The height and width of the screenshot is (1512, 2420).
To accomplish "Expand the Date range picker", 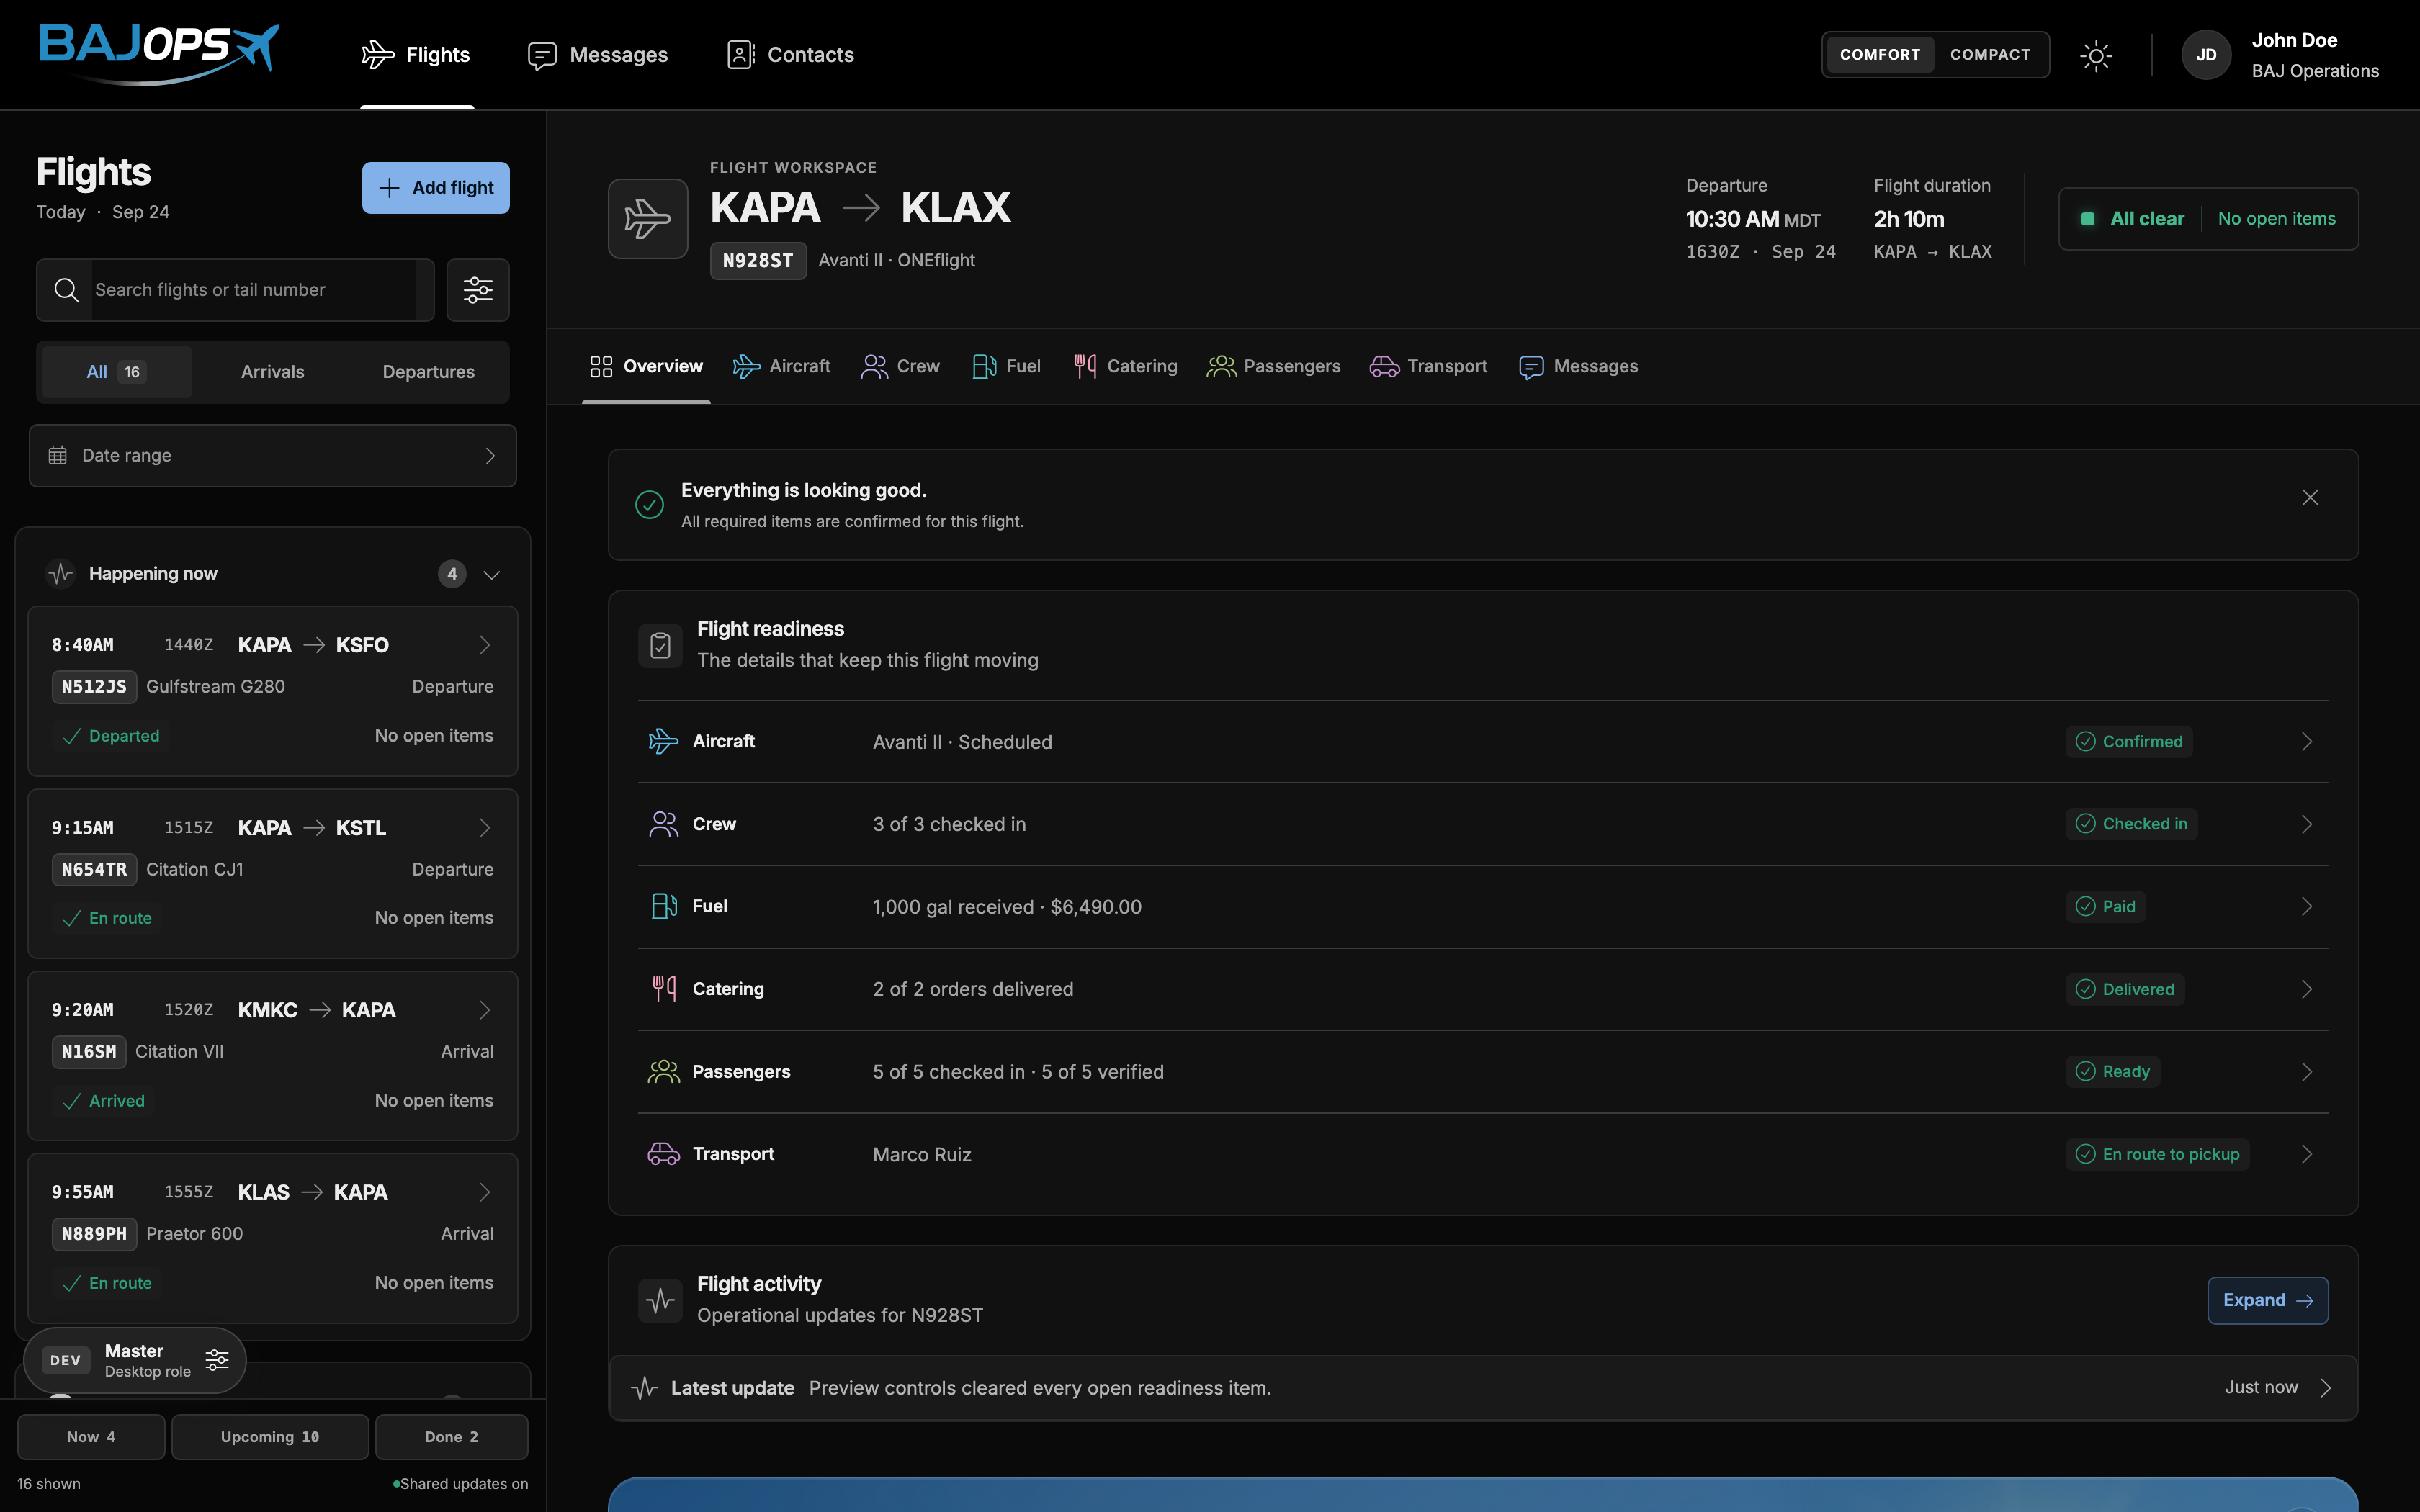I will pyautogui.click(x=273, y=456).
